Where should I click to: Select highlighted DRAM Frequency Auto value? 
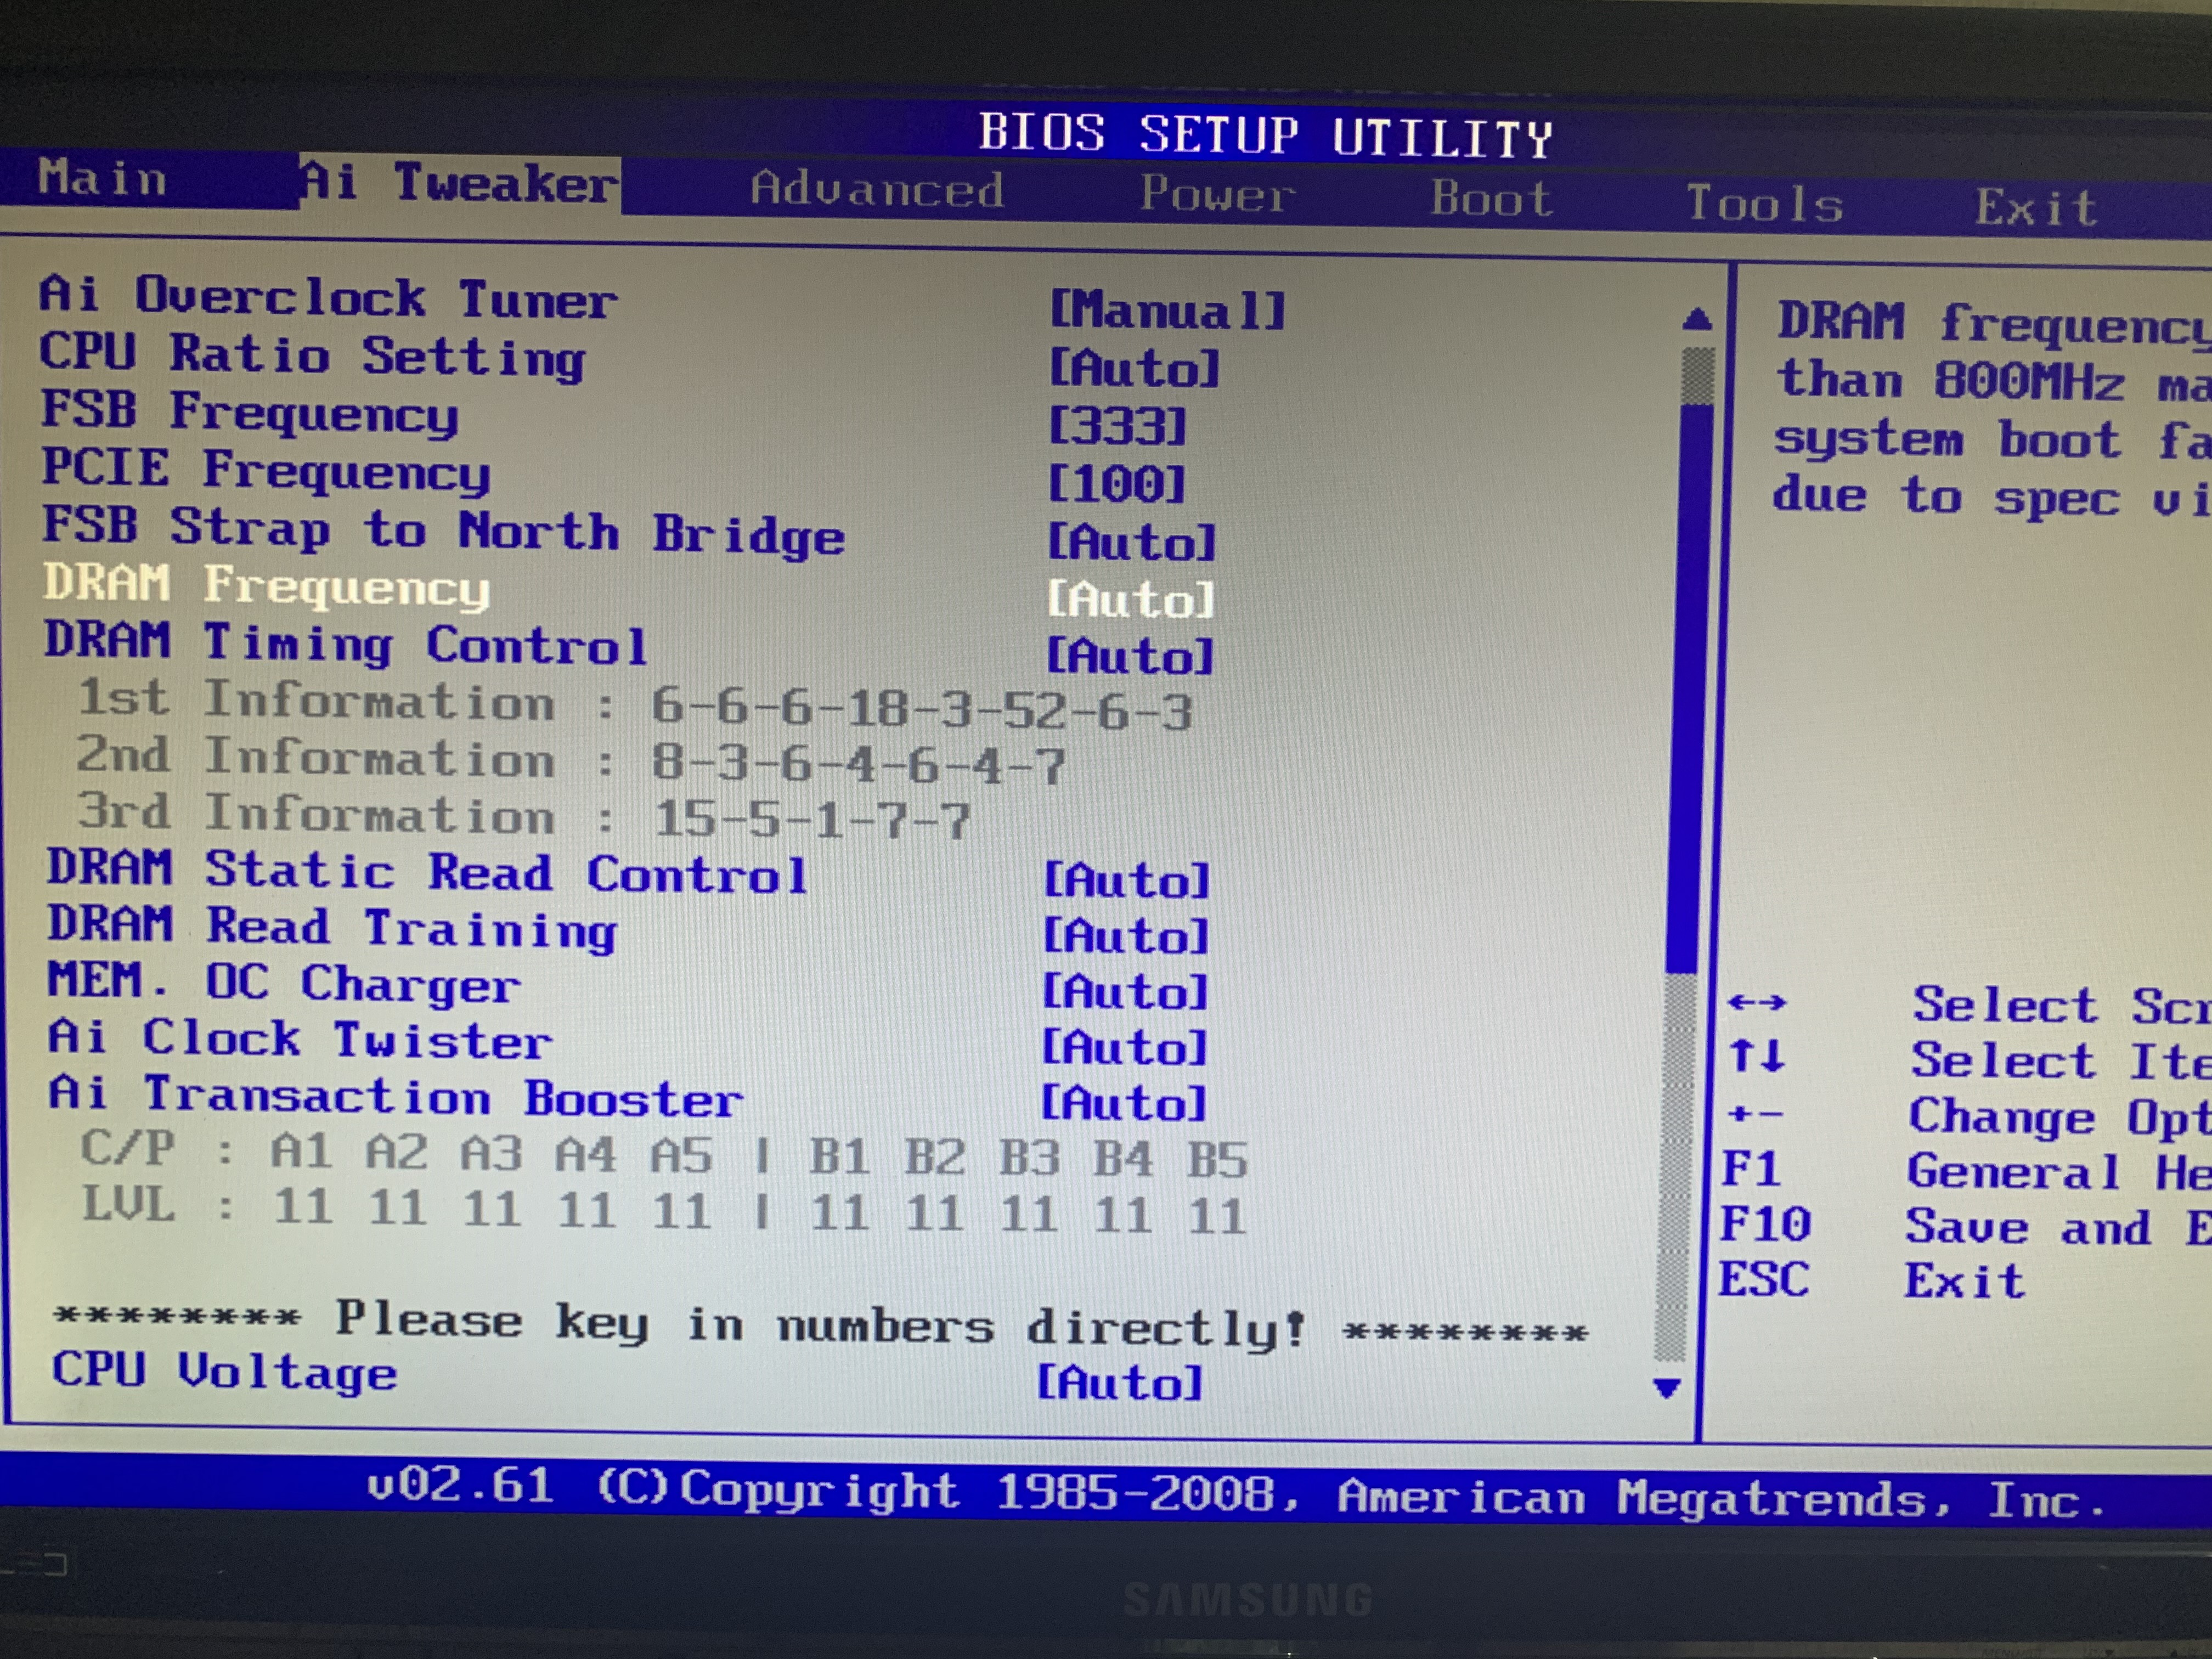pyautogui.click(x=1130, y=600)
